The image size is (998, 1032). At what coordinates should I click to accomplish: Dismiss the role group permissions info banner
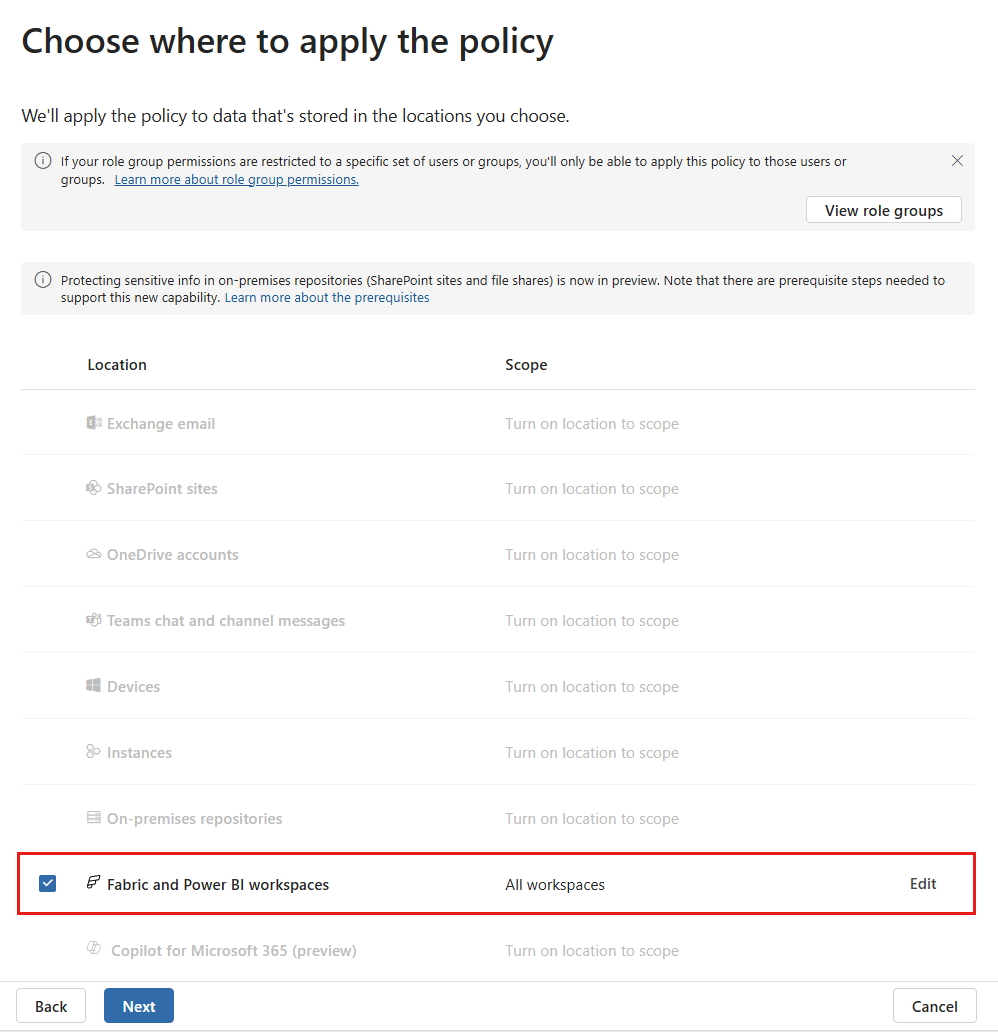coord(957,161)
